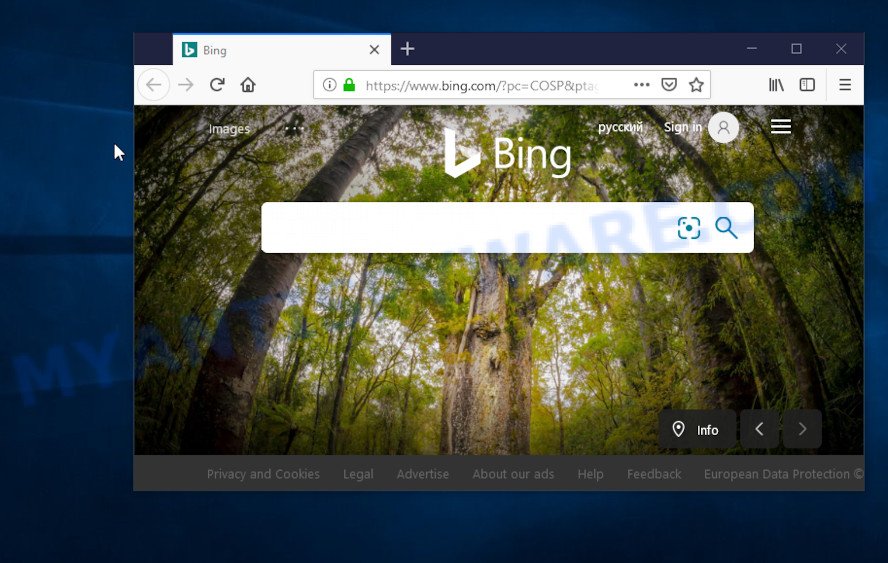Switch language to русский
The width and height of the screenshot is (888, 563).
[x=620, y=127]
